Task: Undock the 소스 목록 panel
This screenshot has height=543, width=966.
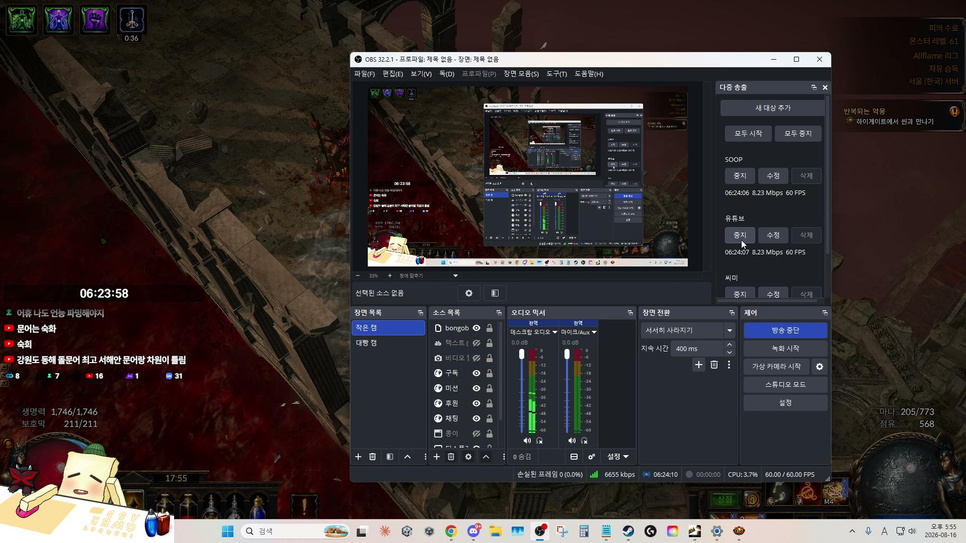Action: pos(499,313)
